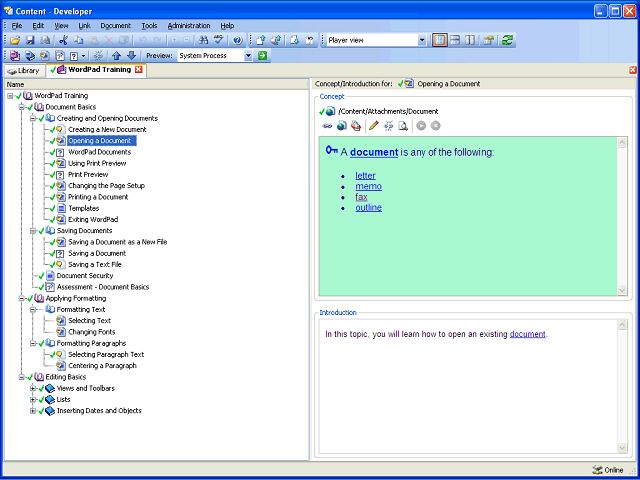Image resolution: width=640 pixels, height=480 pixels.
Task: Click the Online status indicator
Action: click(x=607, y=470)
